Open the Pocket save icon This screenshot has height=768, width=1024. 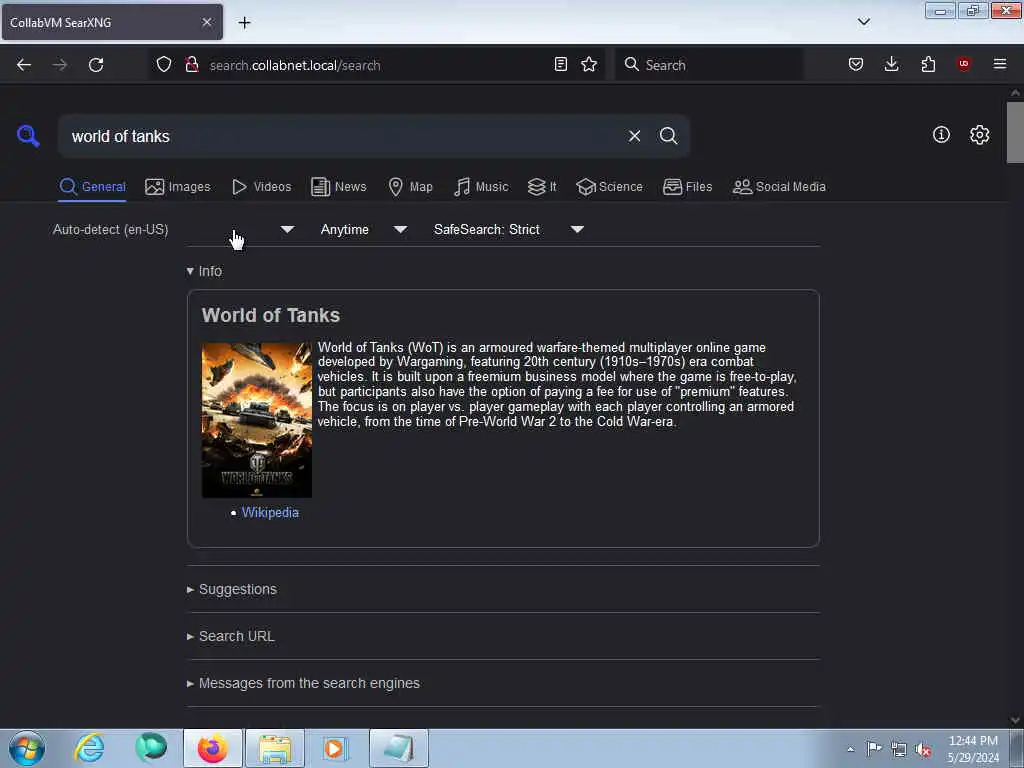point(856,65)
